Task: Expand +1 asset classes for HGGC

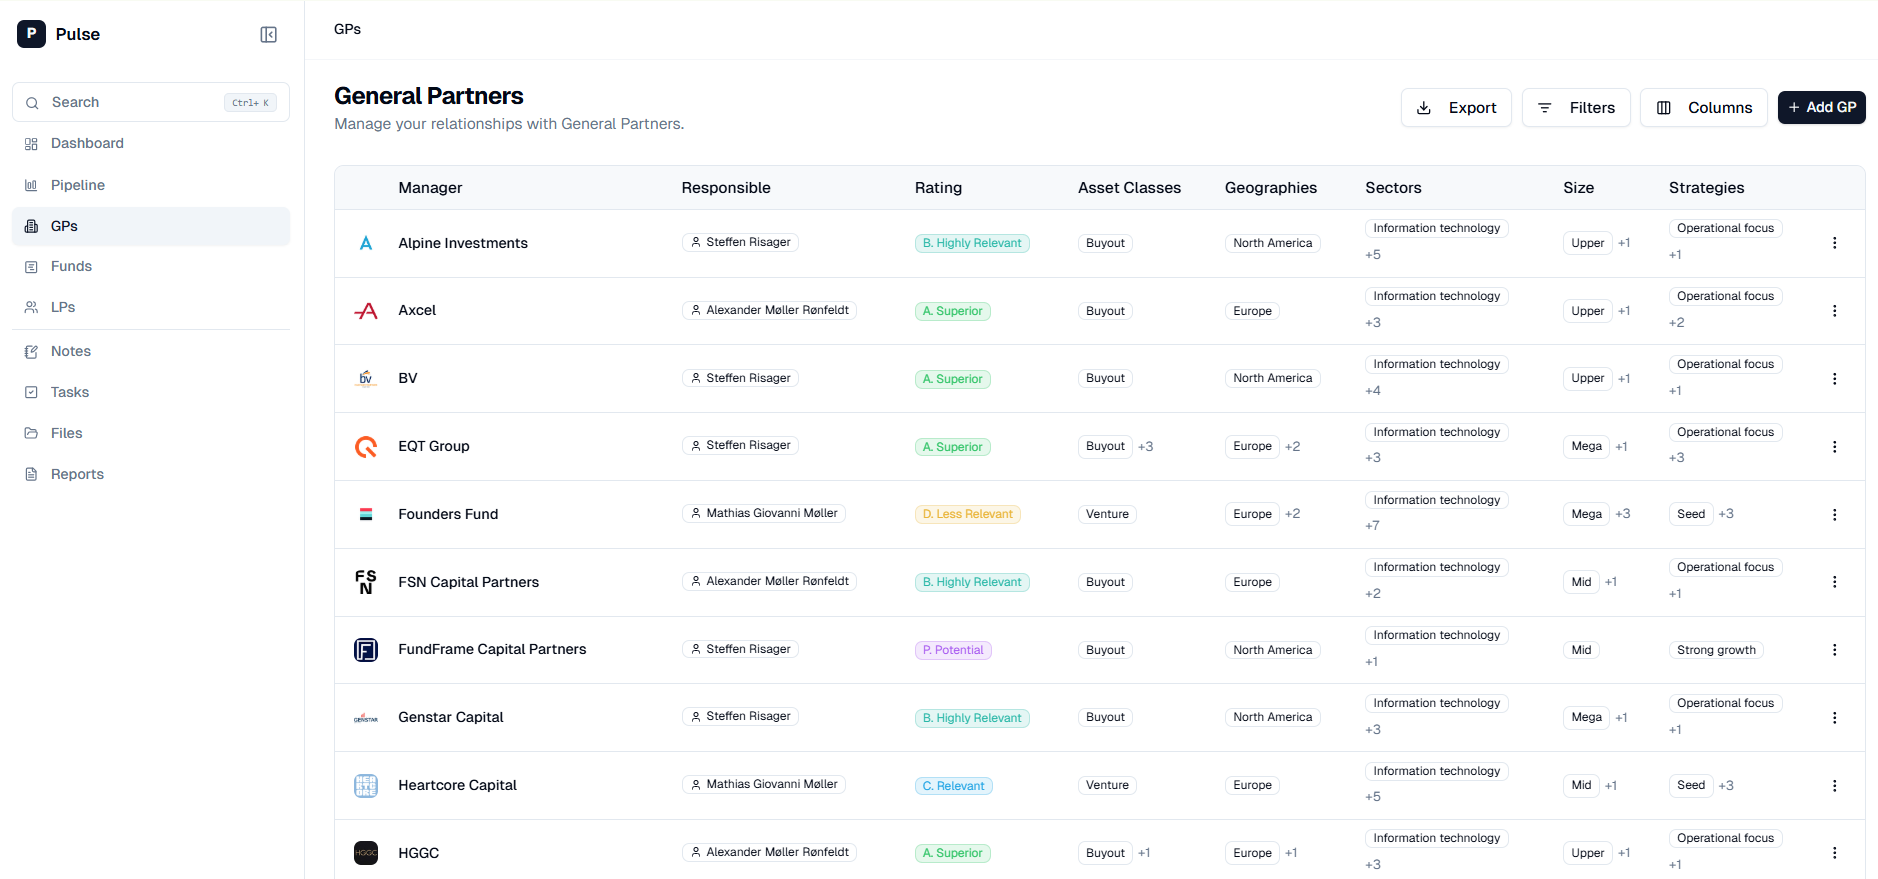Action: tap(1144, 853)
